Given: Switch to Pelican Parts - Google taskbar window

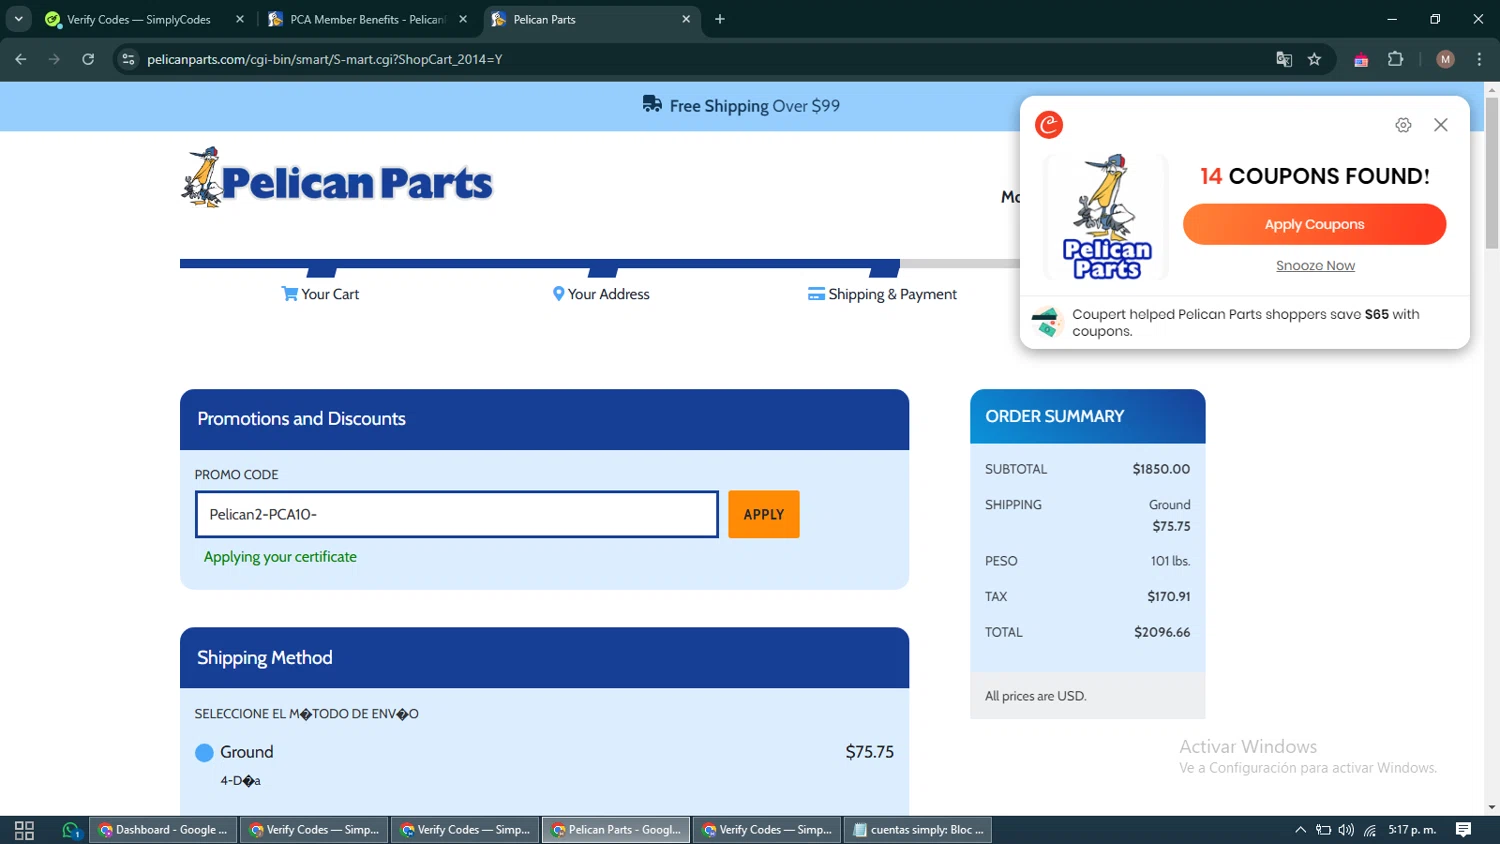Looking at the screenshot, I should pyautogui.click(x=616, y=830).
